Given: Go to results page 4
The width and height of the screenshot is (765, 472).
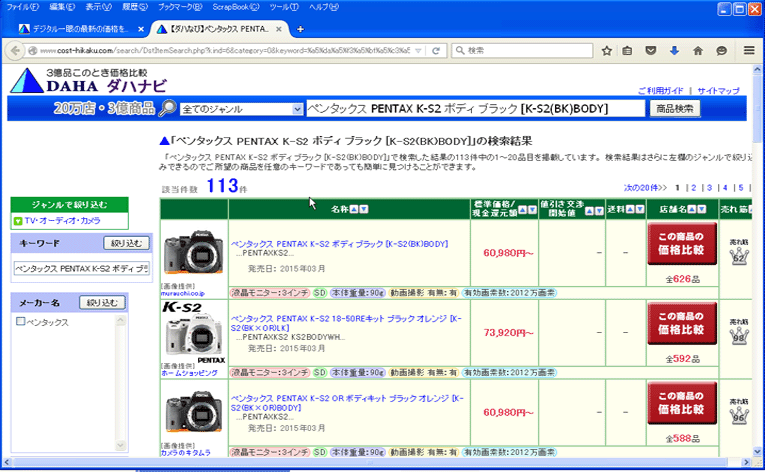Looking at the screenshot, I should pyautogui.click(x=725, y=188).
